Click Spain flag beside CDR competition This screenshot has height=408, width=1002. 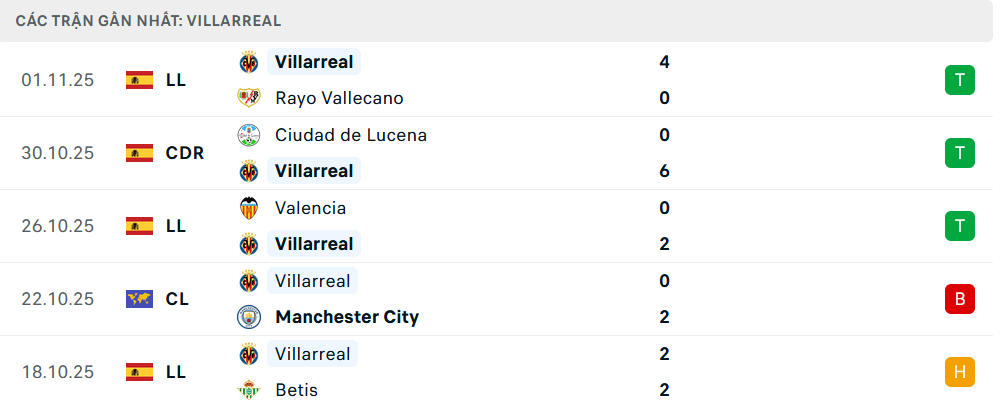[139, 153]
